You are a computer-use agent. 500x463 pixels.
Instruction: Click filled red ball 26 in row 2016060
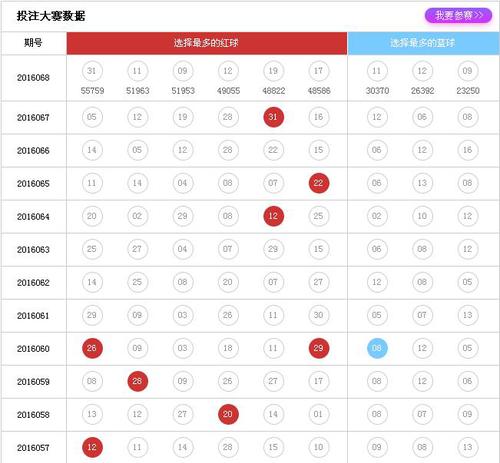click(x=92, y=348)
